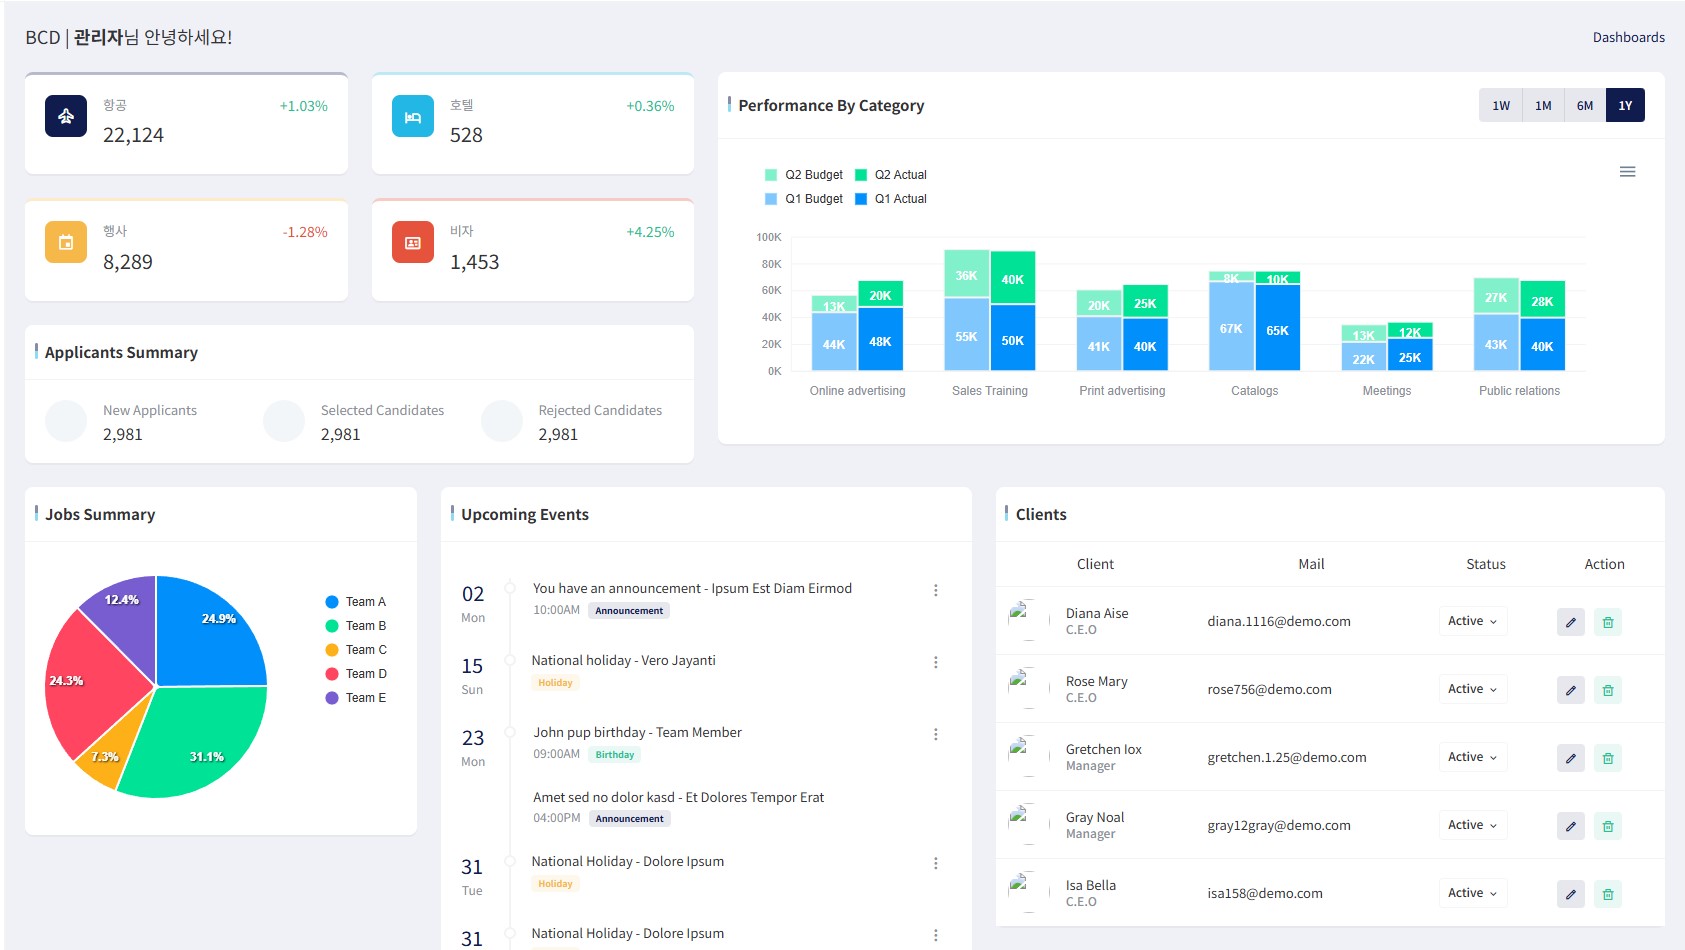Image resolution: width=1685 pixels, height=950 pixels.
Task: Click the Dashboards breadcrumb link
Action: click(1628, 37)
